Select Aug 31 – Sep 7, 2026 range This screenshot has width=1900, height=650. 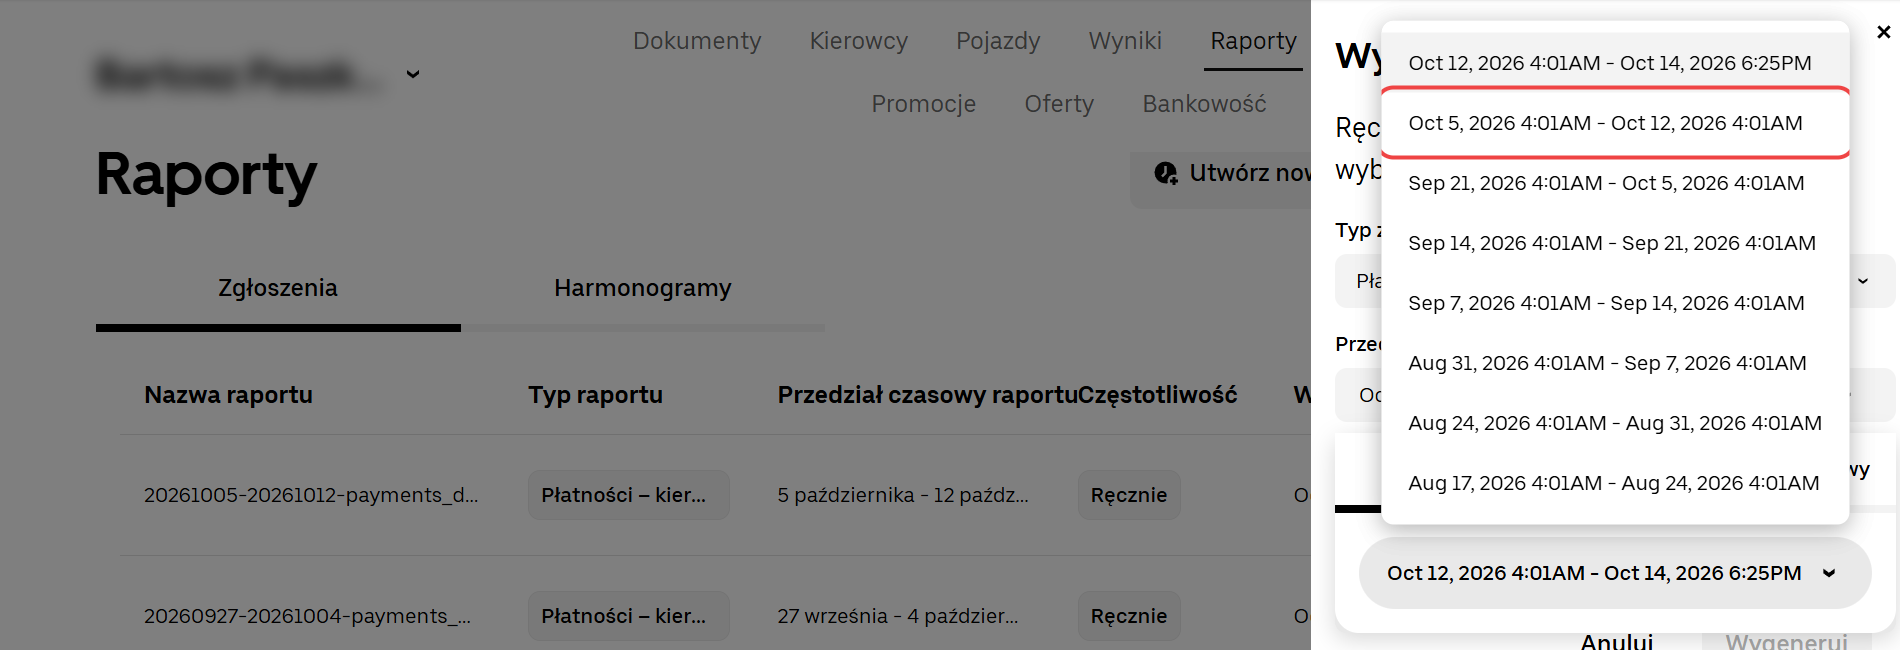(1615, 363)
